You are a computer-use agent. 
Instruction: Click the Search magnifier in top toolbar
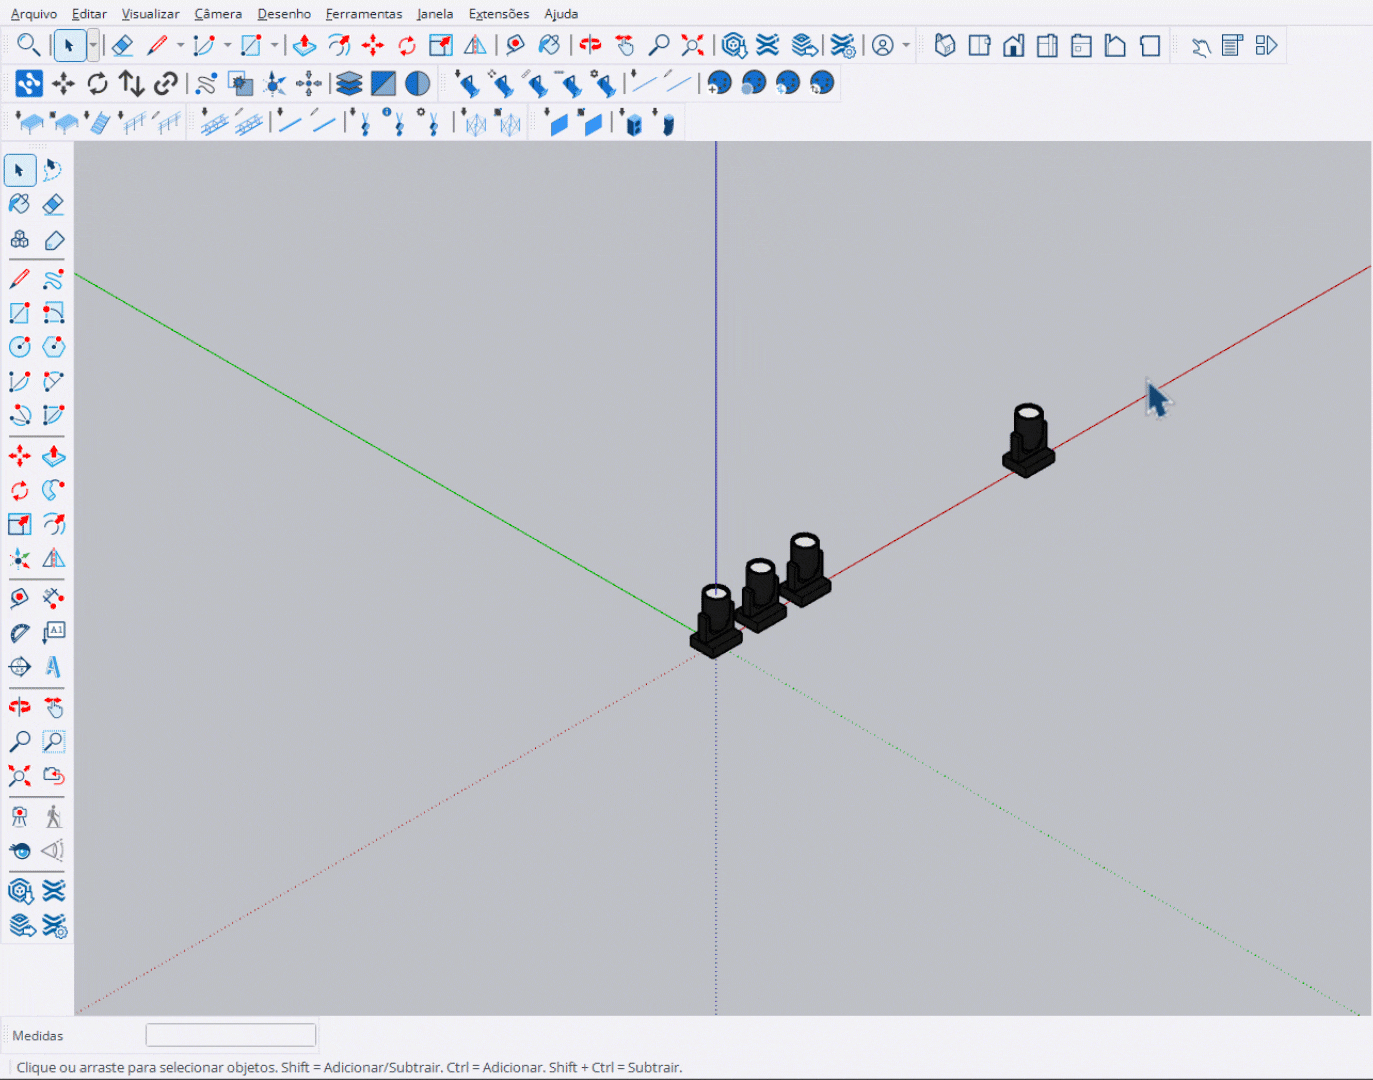click(28, 45)
